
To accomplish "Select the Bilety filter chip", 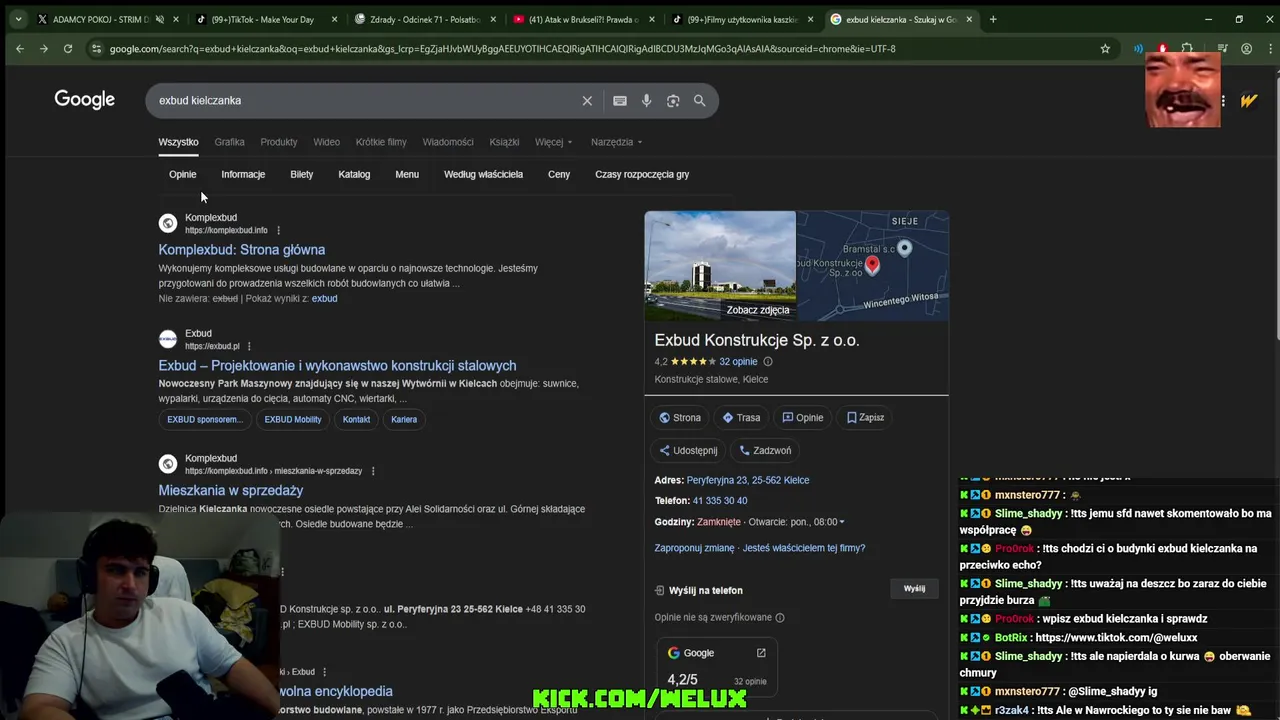I will click(x=302, y=174).
